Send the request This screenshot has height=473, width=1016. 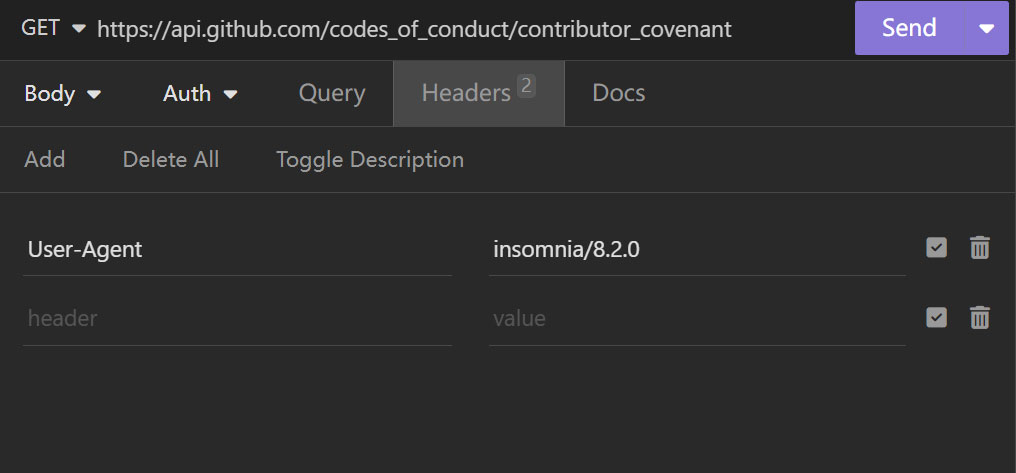909,29
